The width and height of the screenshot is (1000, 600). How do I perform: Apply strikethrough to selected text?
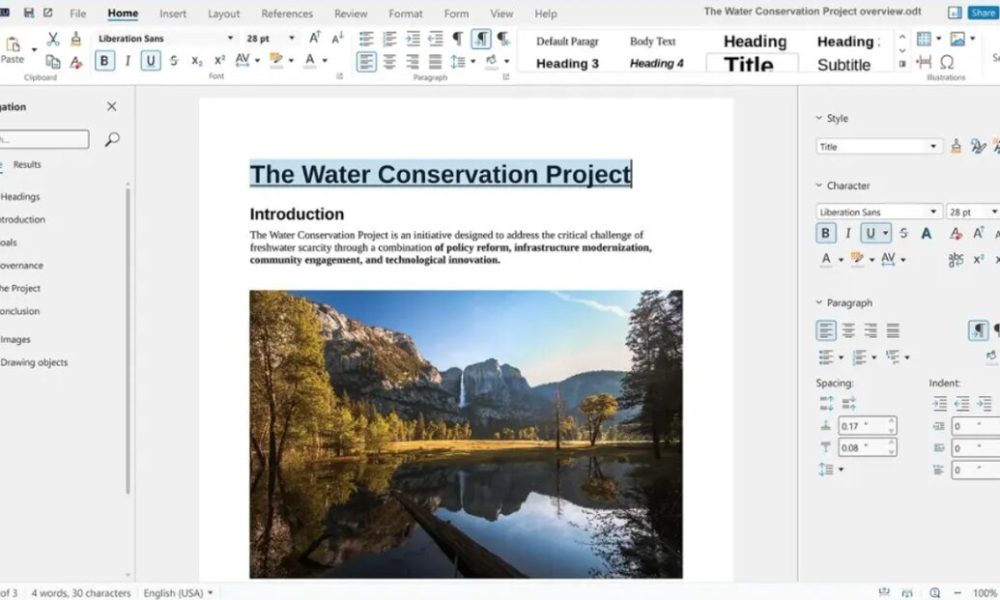point(173,60)
